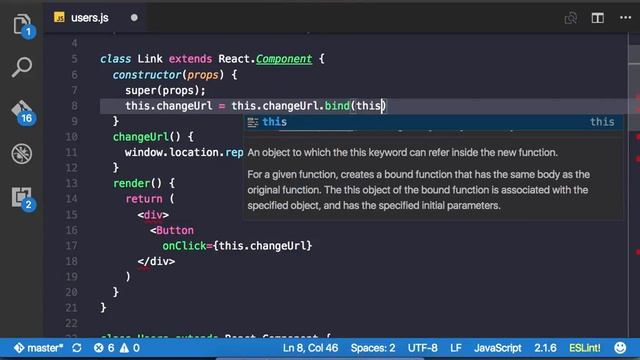Click the JS file icon on users.js tab
Viewport: 640px width, 360px height.
(59, 18)
